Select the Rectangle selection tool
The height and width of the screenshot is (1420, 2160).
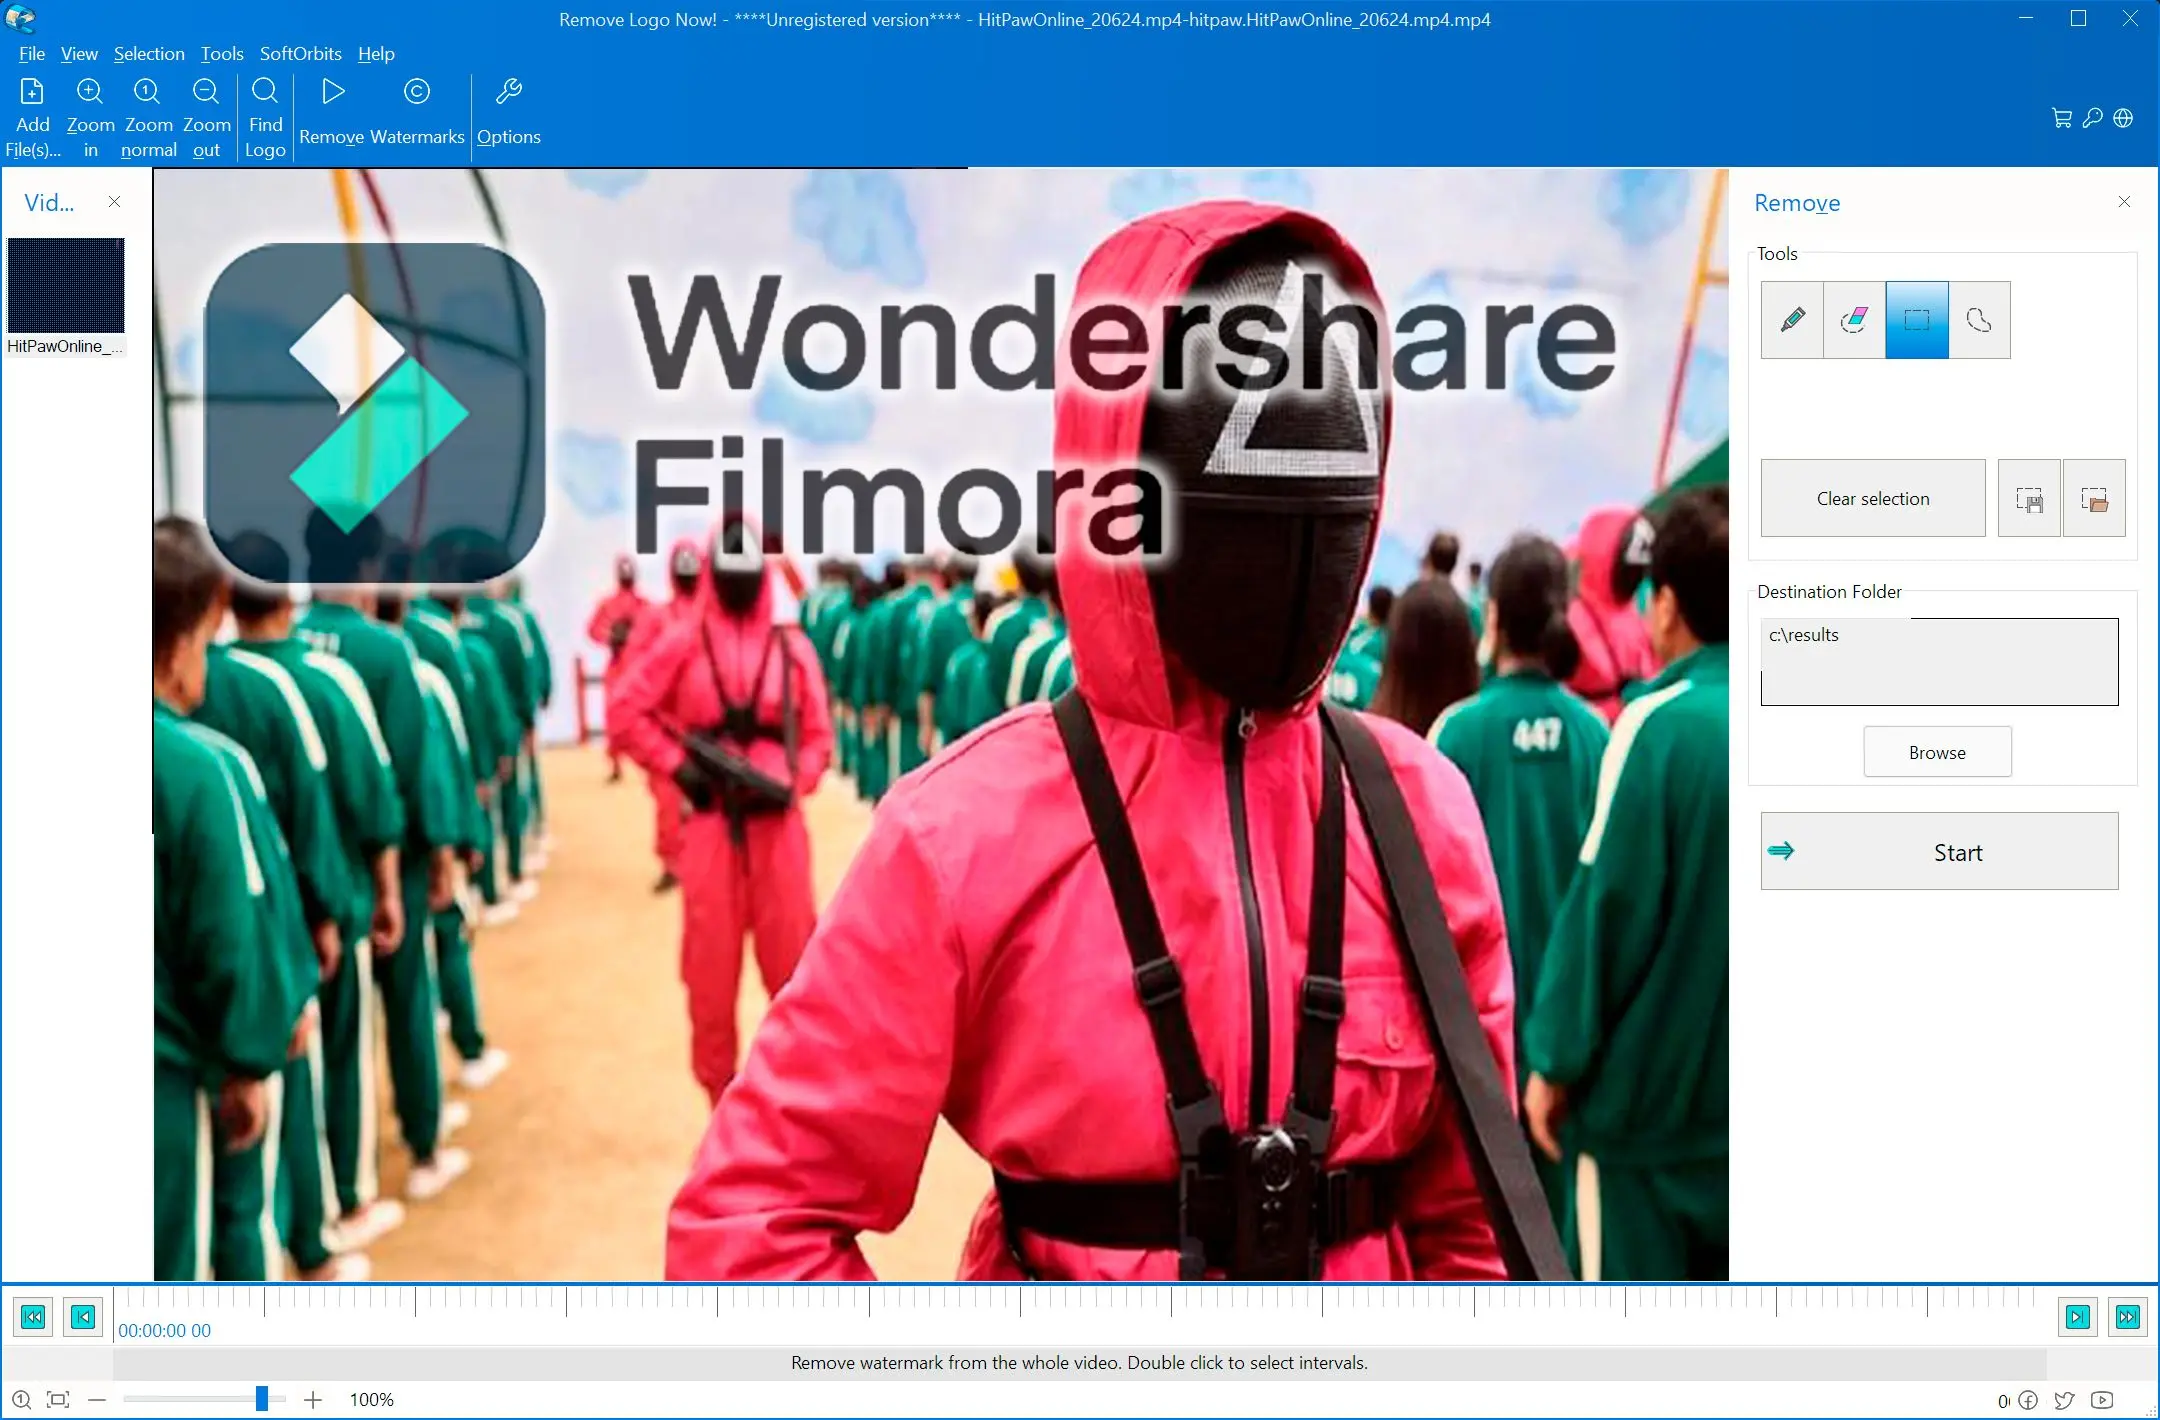[x=1916, y=319]
